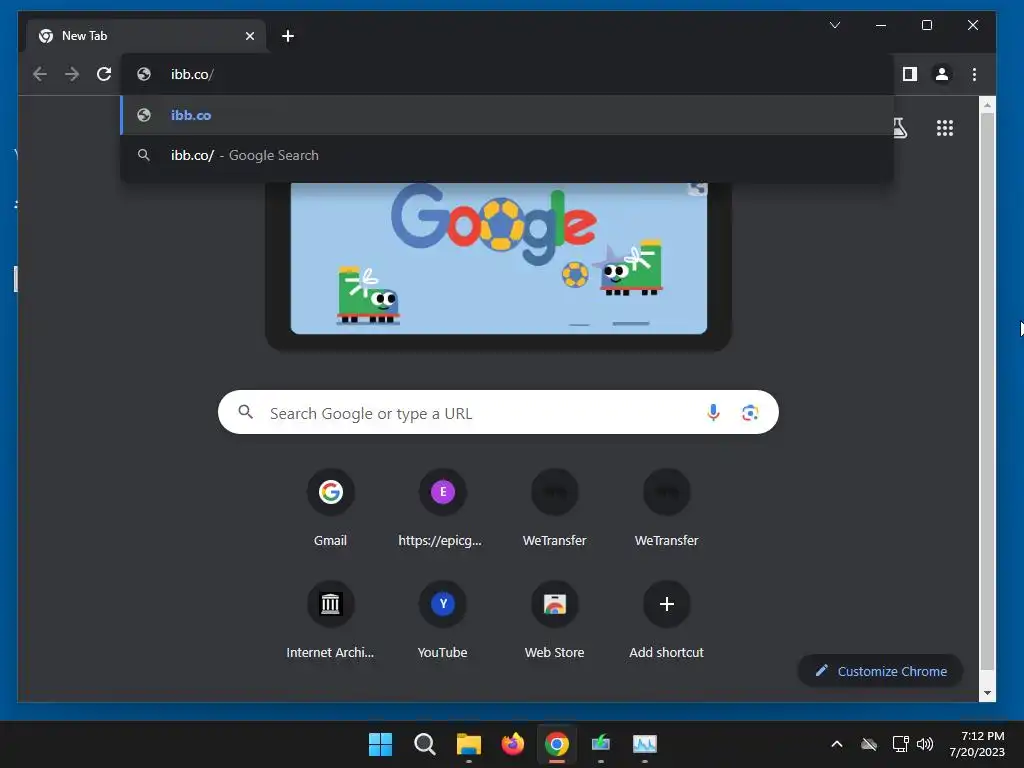The width and height of the screenshot is (1024, 768).
Task: Open the Search Labs flask icon
Action: [900, 127]
